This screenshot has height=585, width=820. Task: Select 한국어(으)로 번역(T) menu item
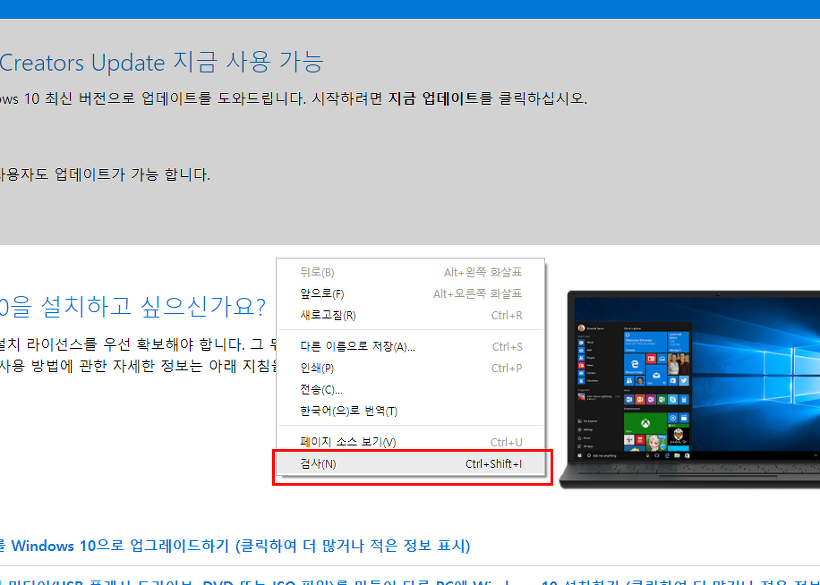pos(411,411)
